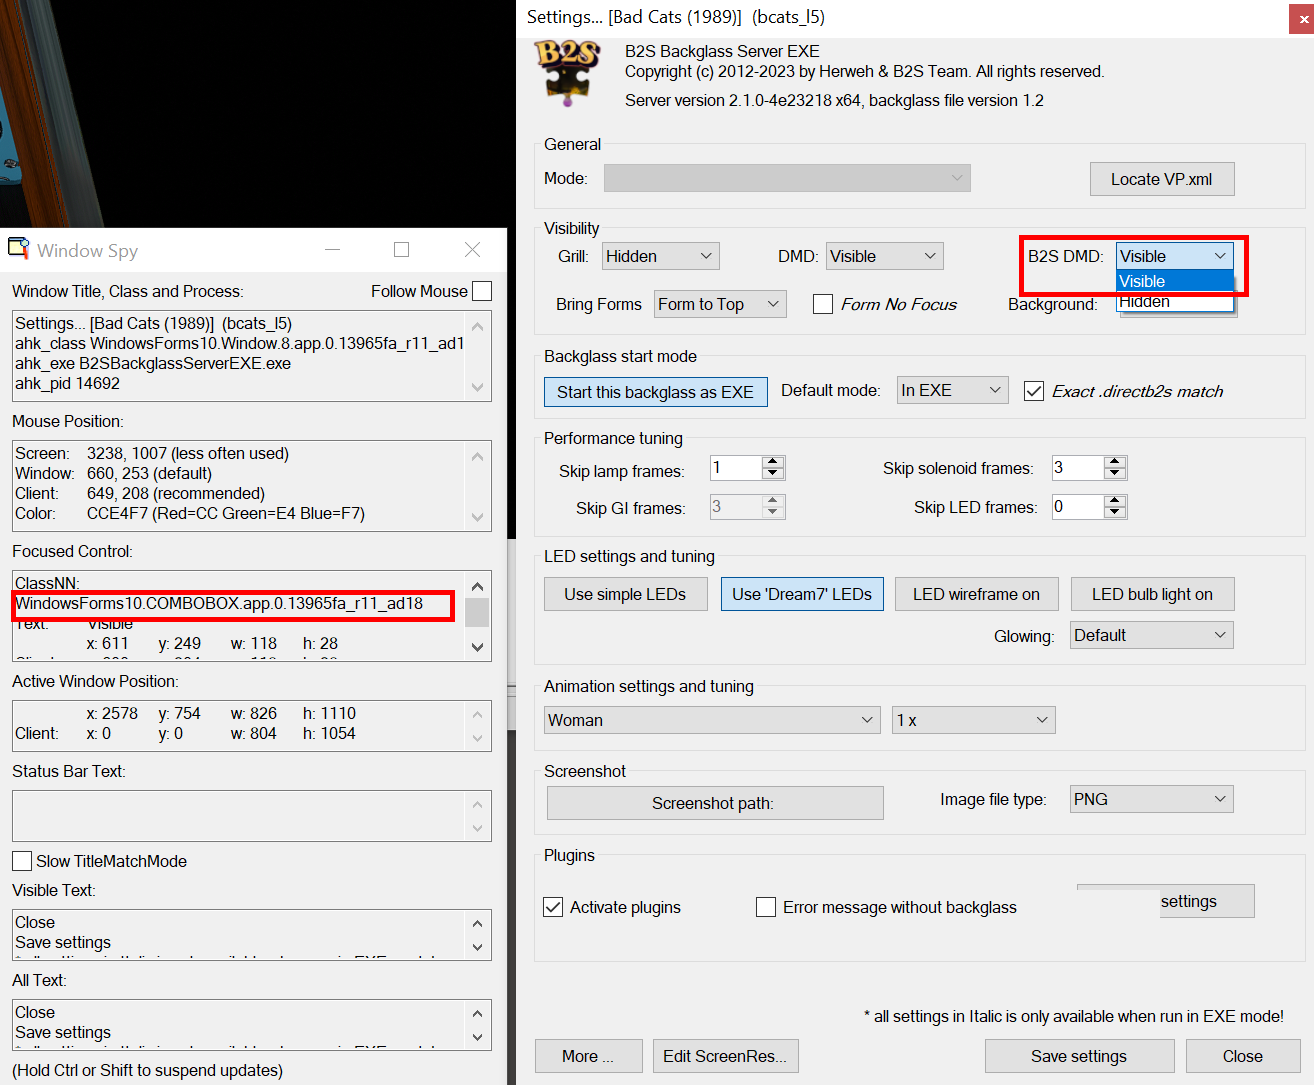Open the Woman animation dropdown
This screenshot has height=1085, width=1314.
point(712,720)
